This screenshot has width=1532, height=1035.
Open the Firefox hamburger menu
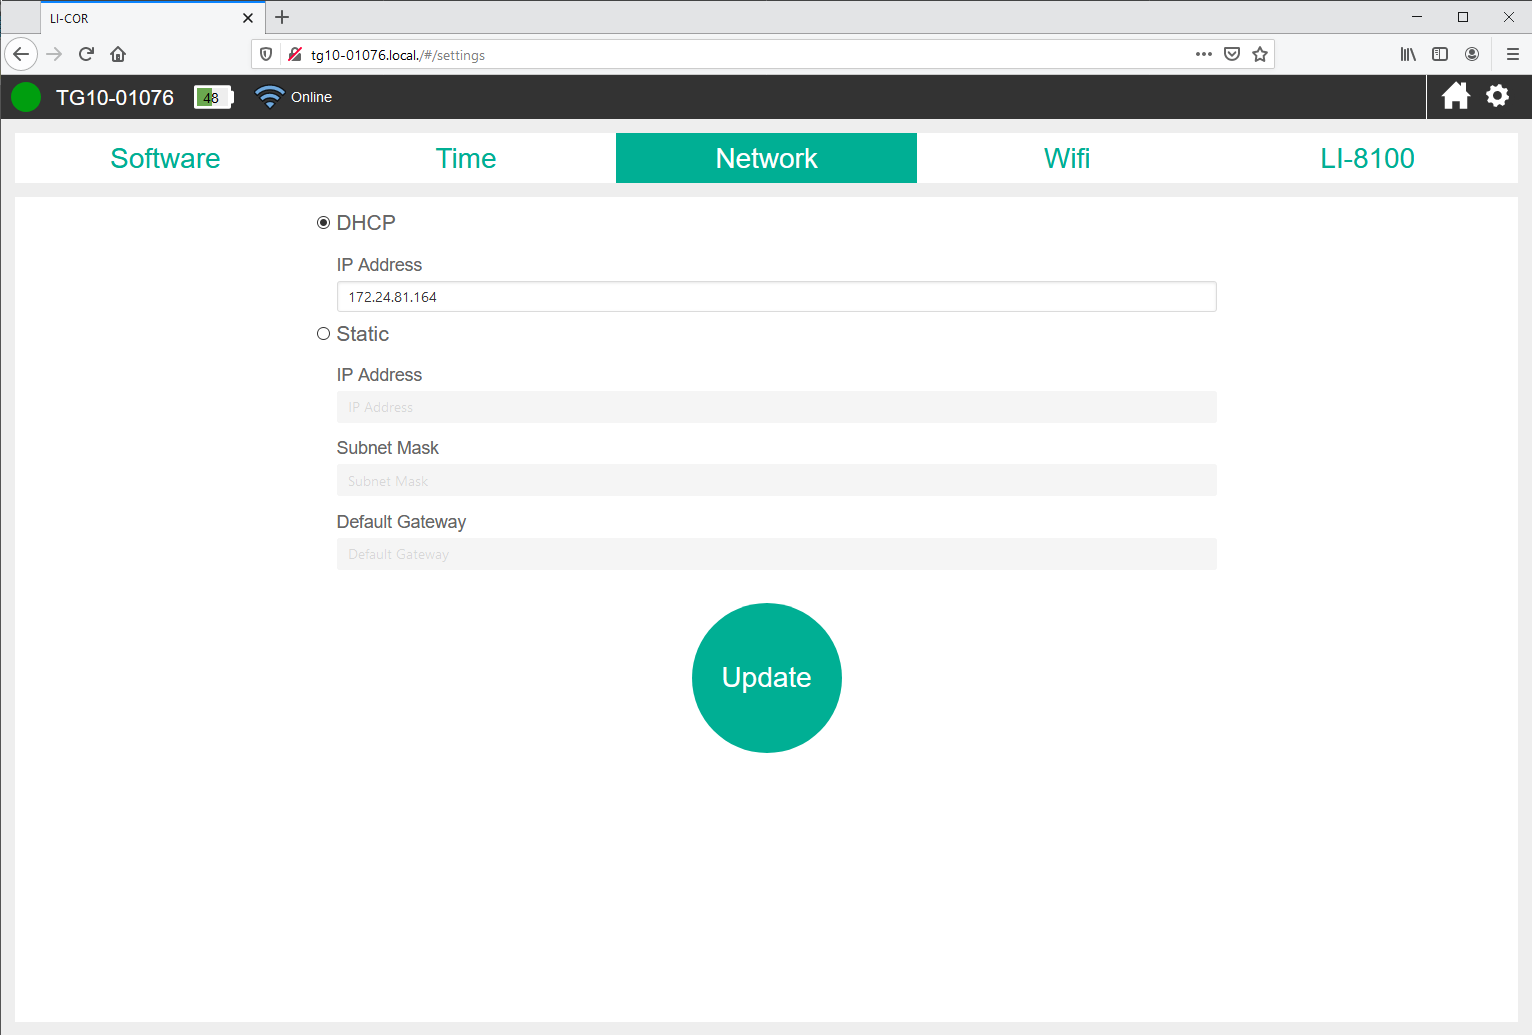[1512, 54]
